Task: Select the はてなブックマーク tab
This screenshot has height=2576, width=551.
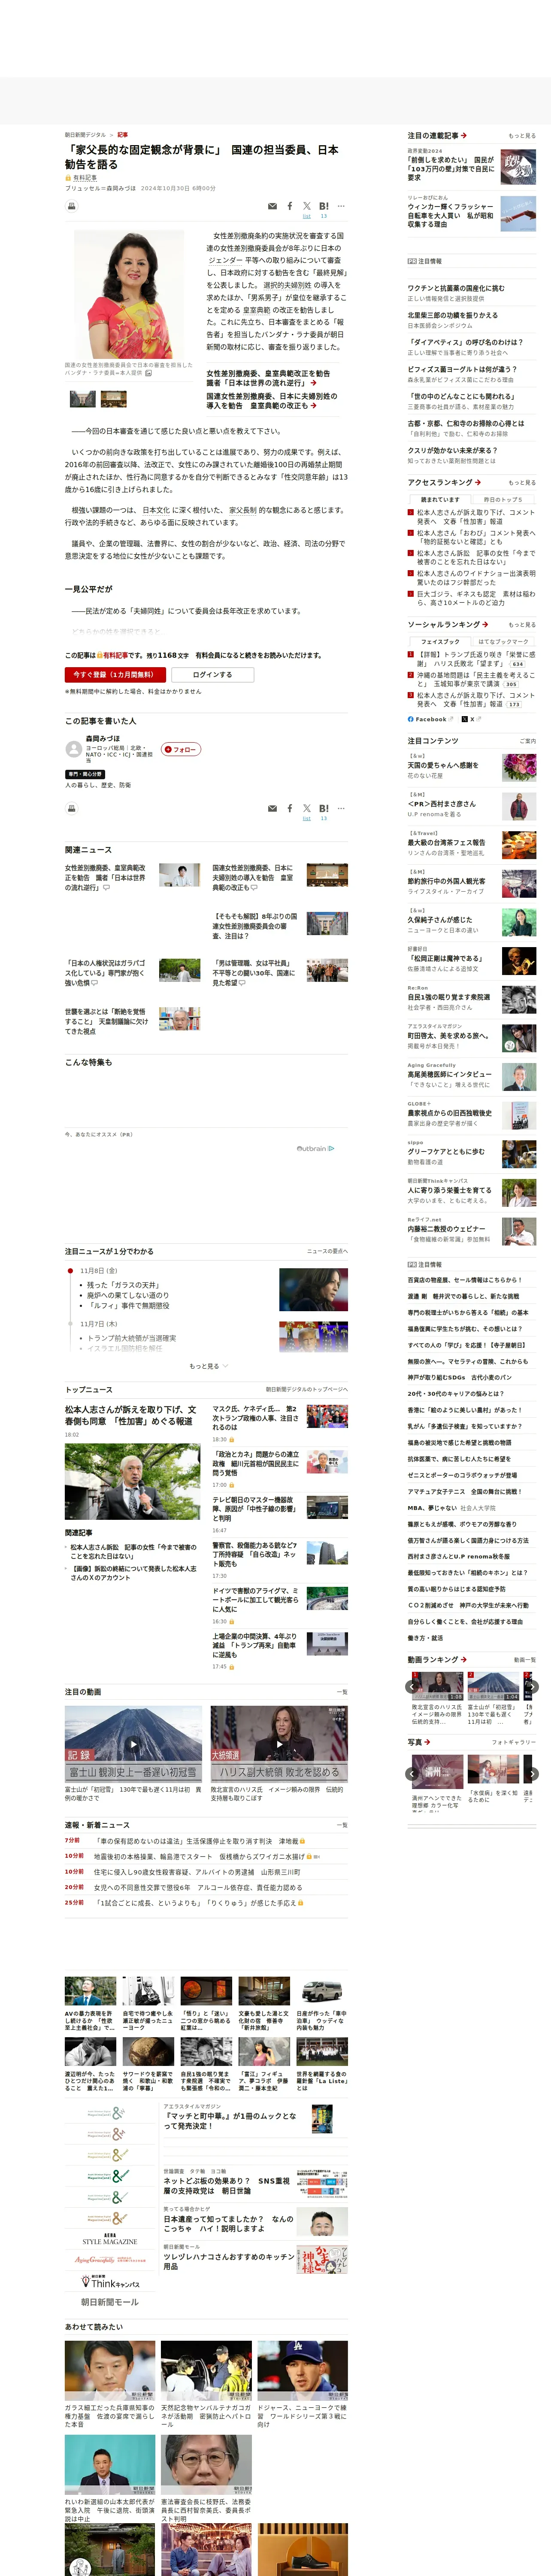Action: click(x=503, y=641)
